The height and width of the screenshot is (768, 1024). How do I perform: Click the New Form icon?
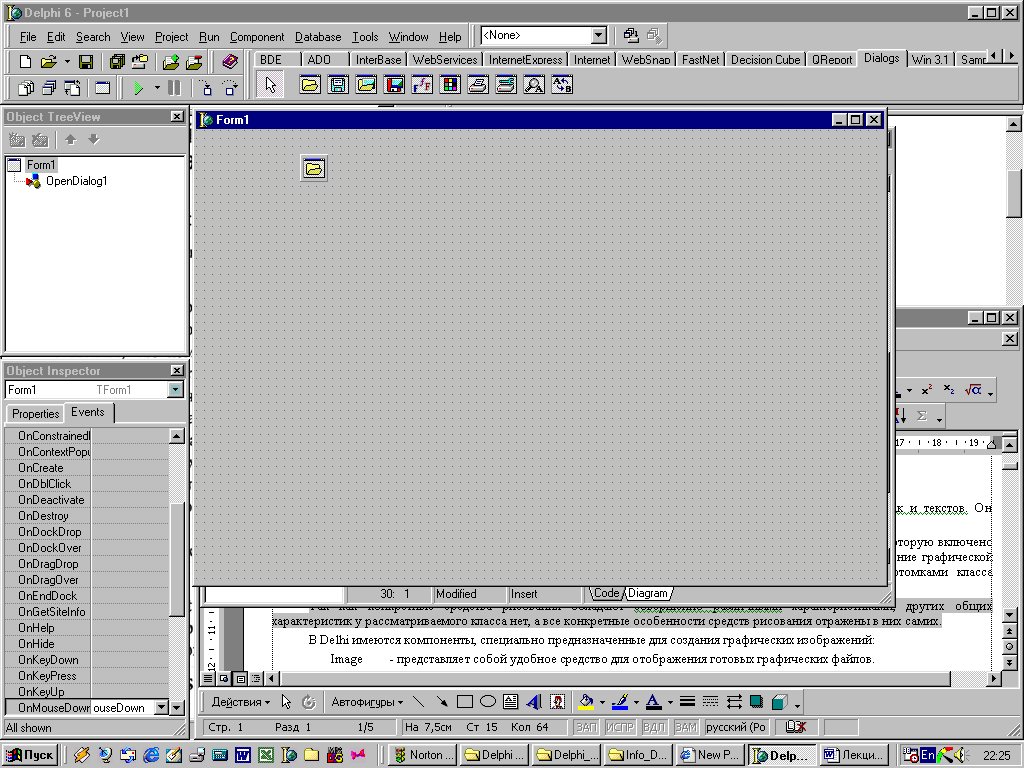103,88
